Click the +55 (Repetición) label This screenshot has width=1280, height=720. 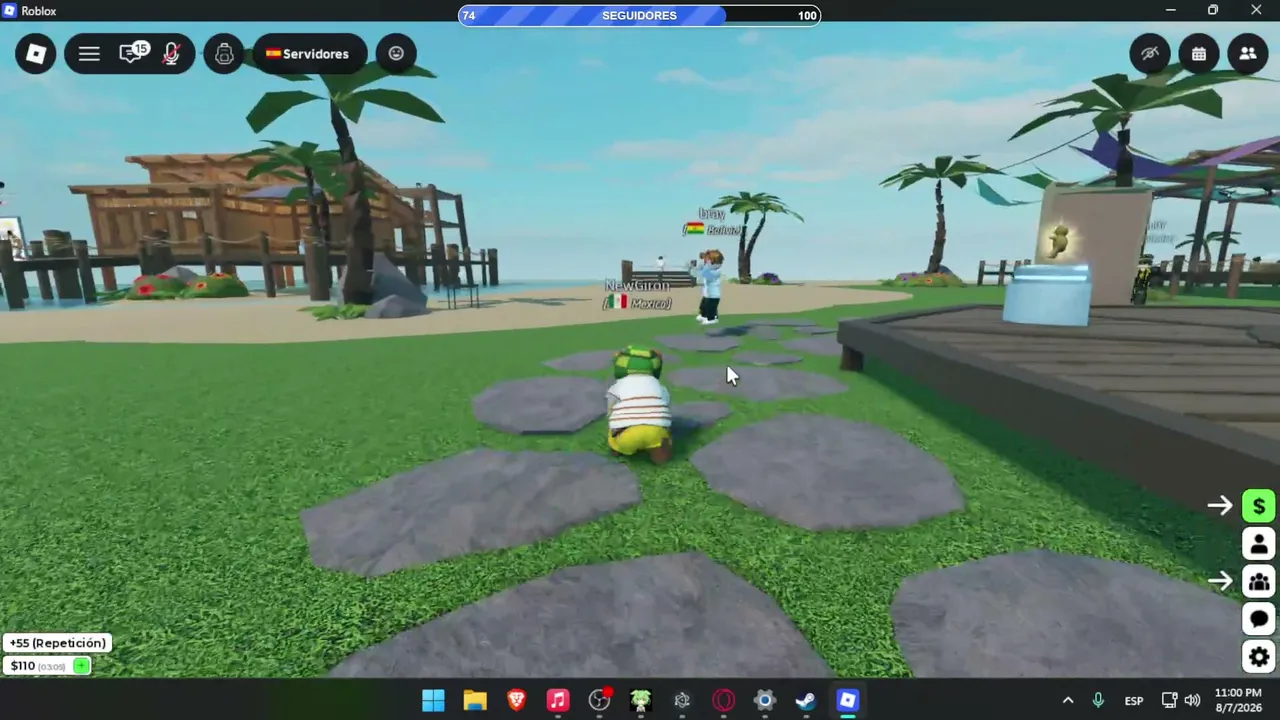tap(57, 643)
